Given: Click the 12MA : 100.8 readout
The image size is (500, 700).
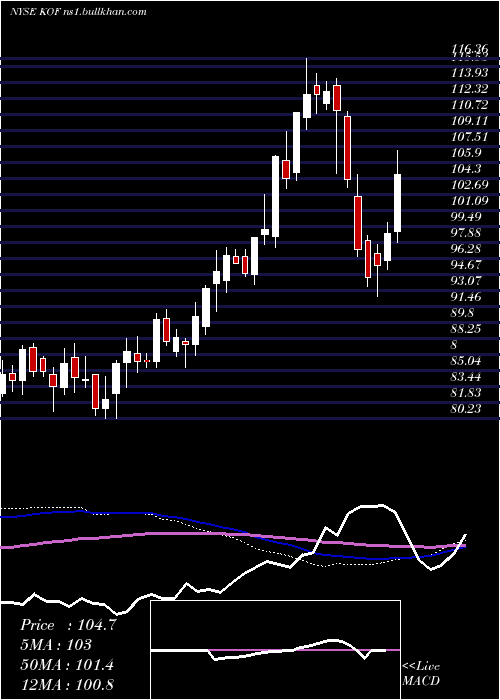Looking at the screenshot, I should point(67,684).
